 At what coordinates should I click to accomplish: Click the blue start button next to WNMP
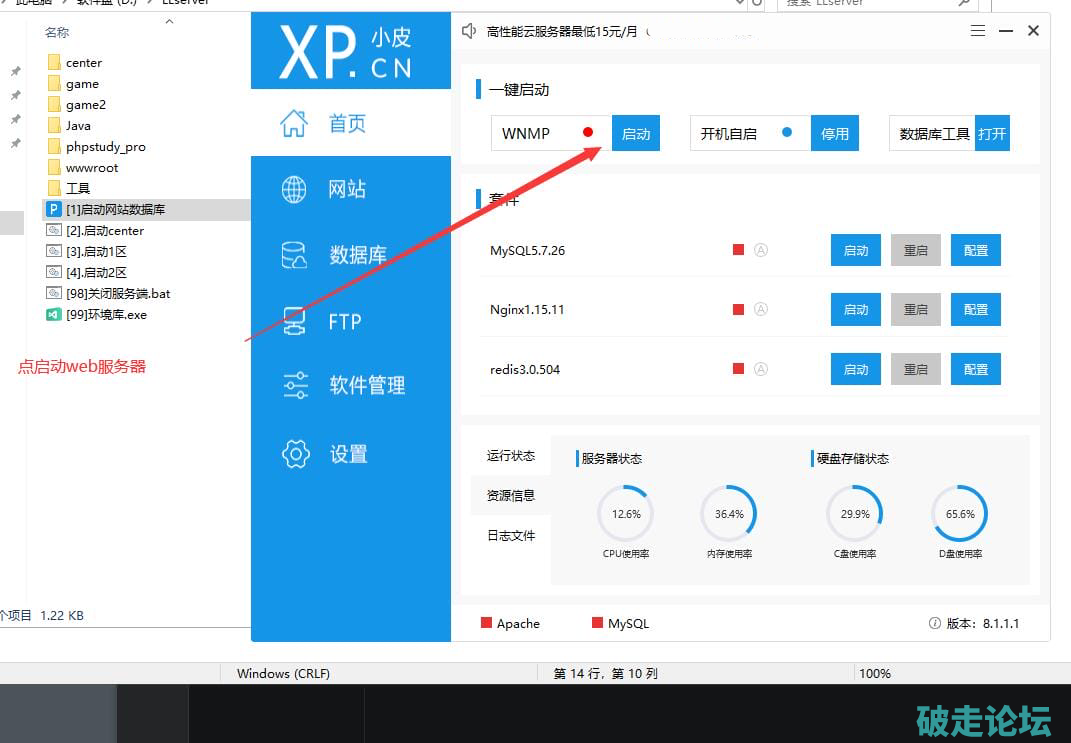636,133
